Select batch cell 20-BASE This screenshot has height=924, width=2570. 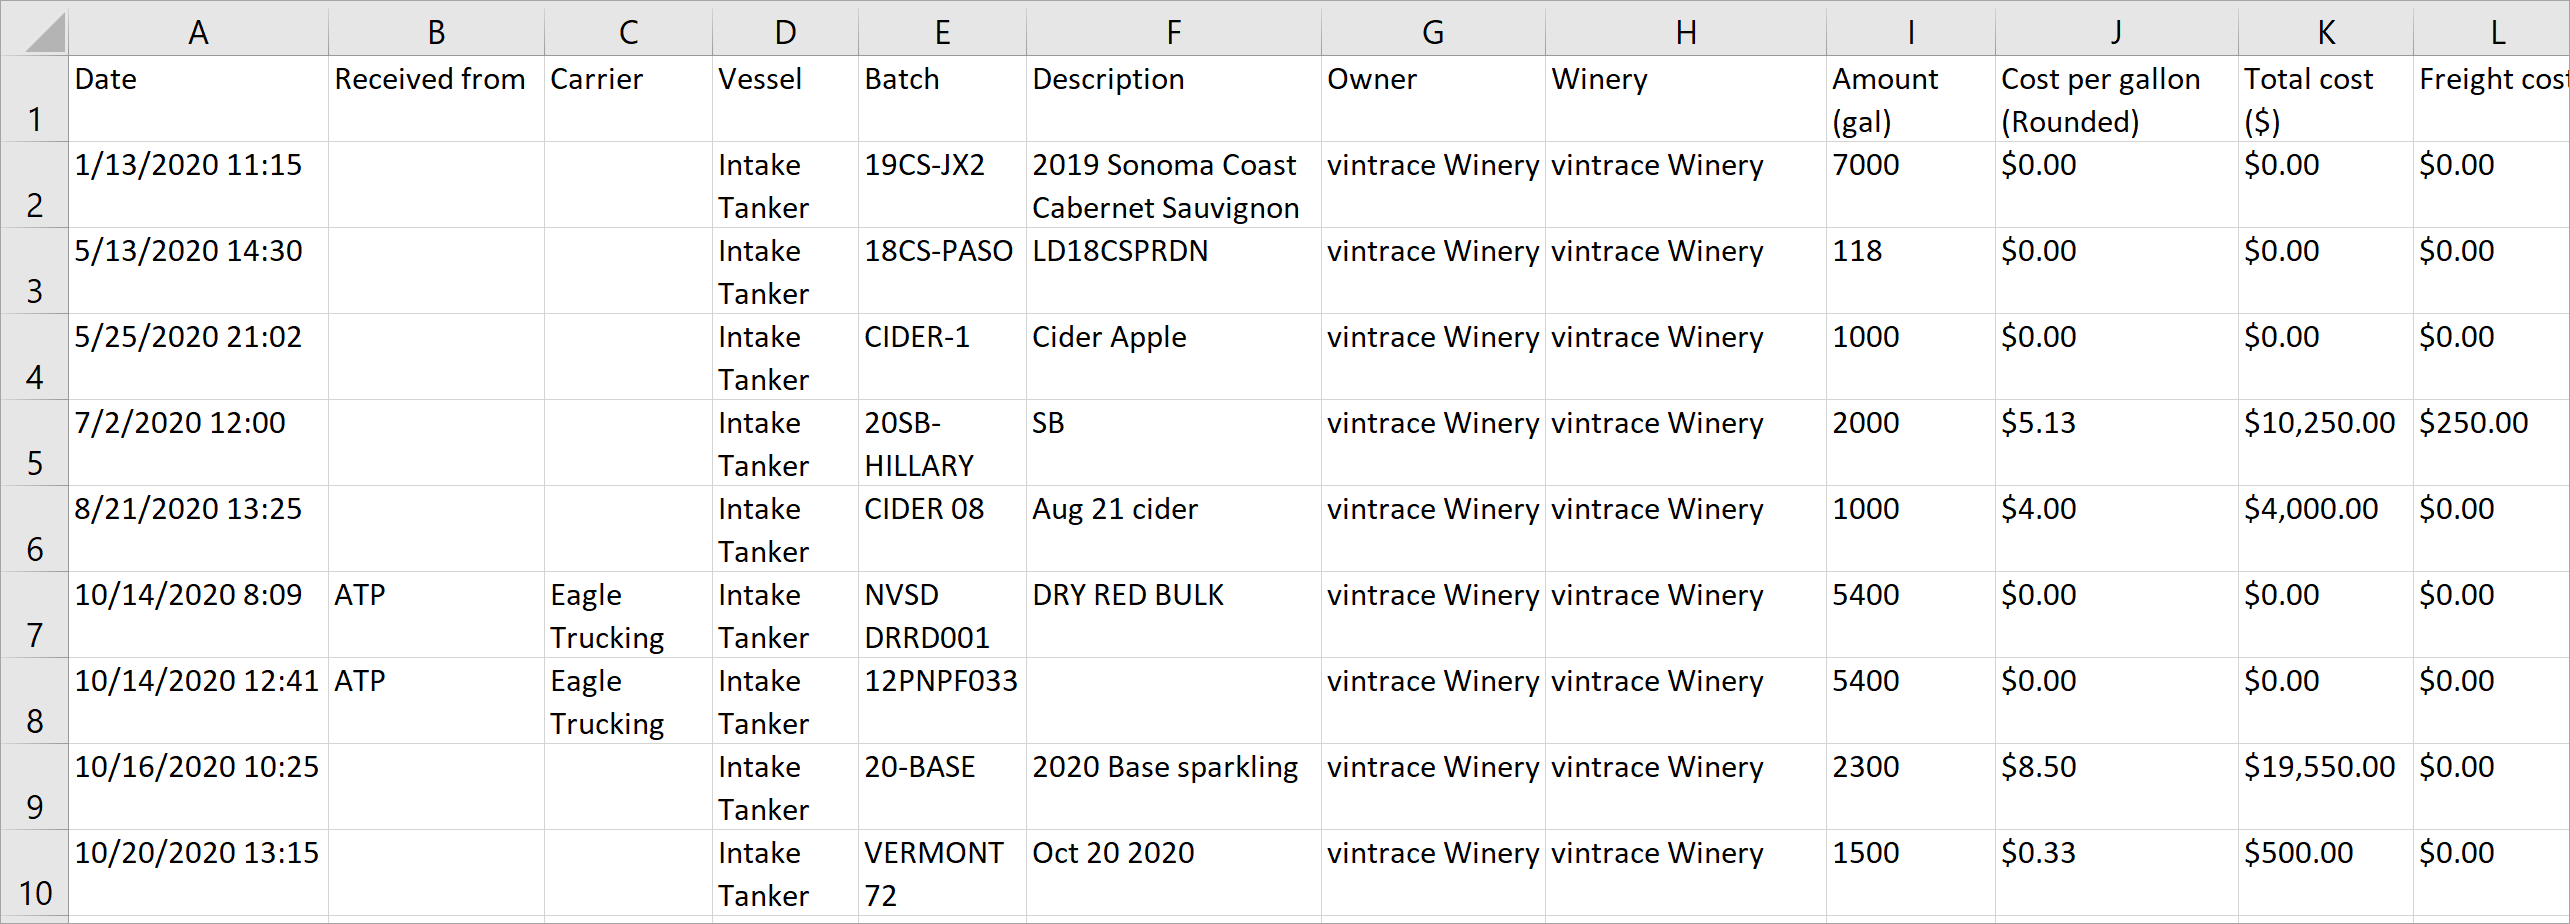(x=942, y=787)
